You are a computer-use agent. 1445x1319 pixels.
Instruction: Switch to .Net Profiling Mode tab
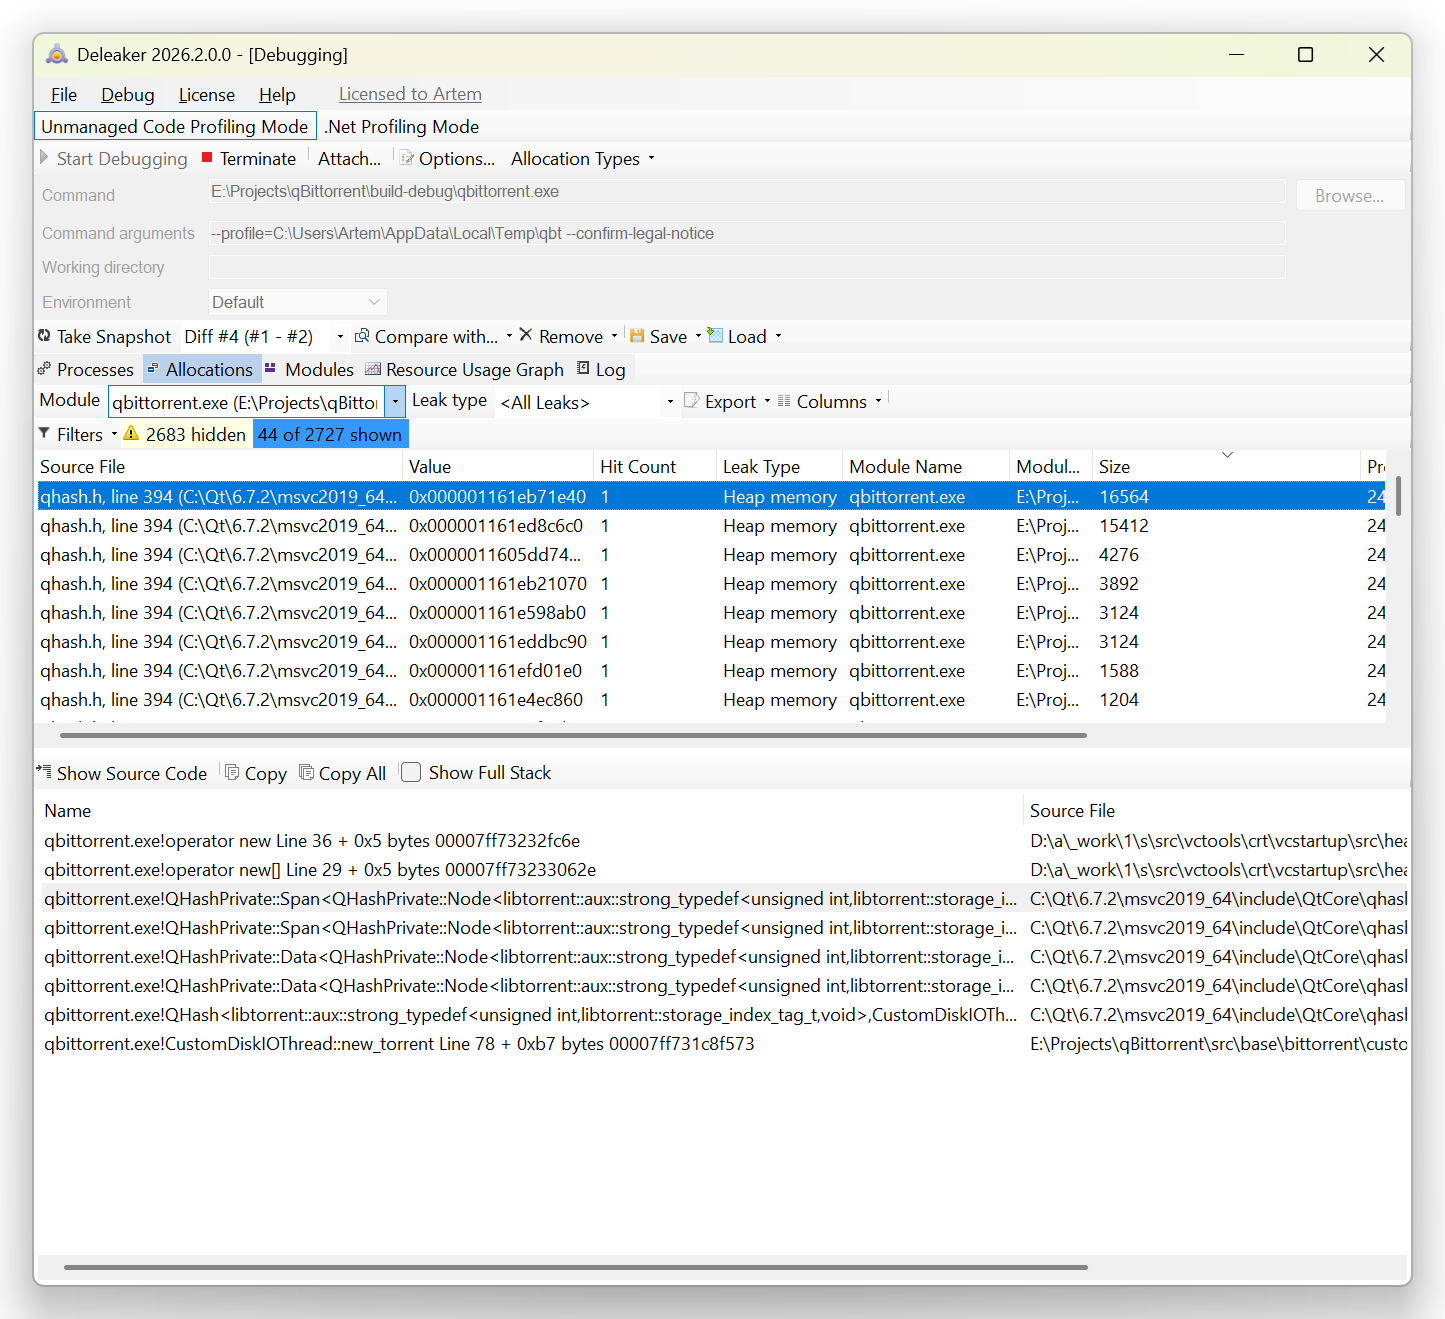point(402,127)
